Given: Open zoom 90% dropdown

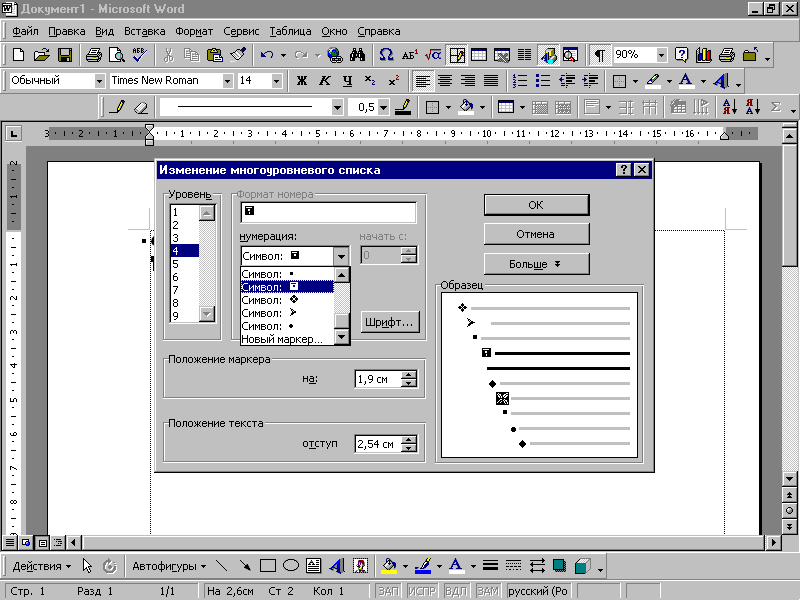Looking at the screenshot, I should [661, 55].
